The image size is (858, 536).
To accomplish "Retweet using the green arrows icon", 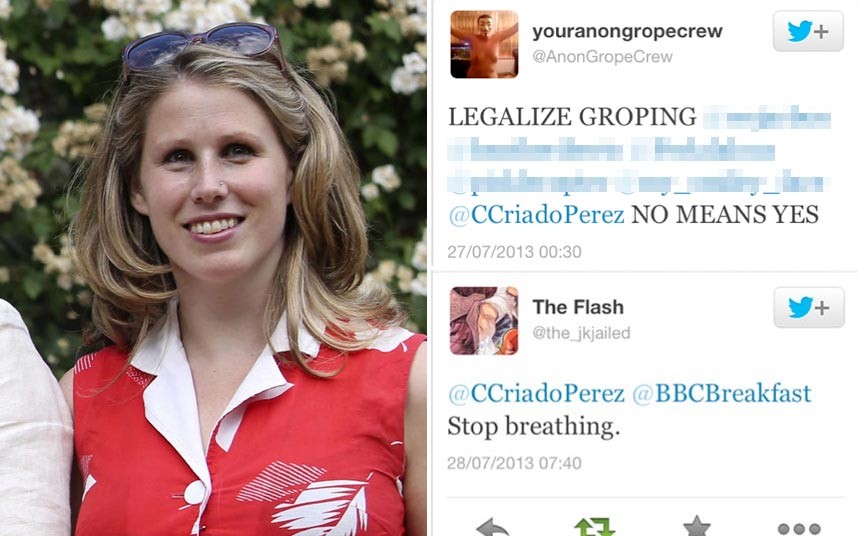I will [x=595, y=527].
